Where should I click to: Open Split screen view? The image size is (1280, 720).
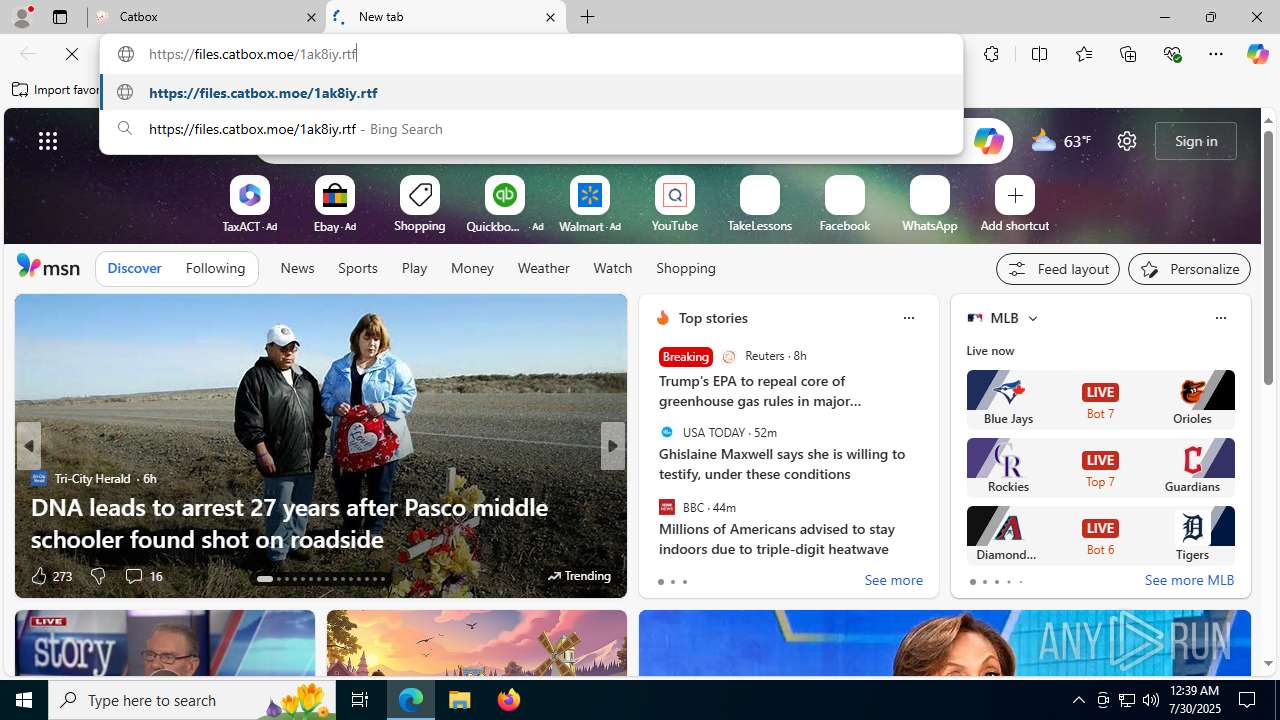tap(1039, 54)
